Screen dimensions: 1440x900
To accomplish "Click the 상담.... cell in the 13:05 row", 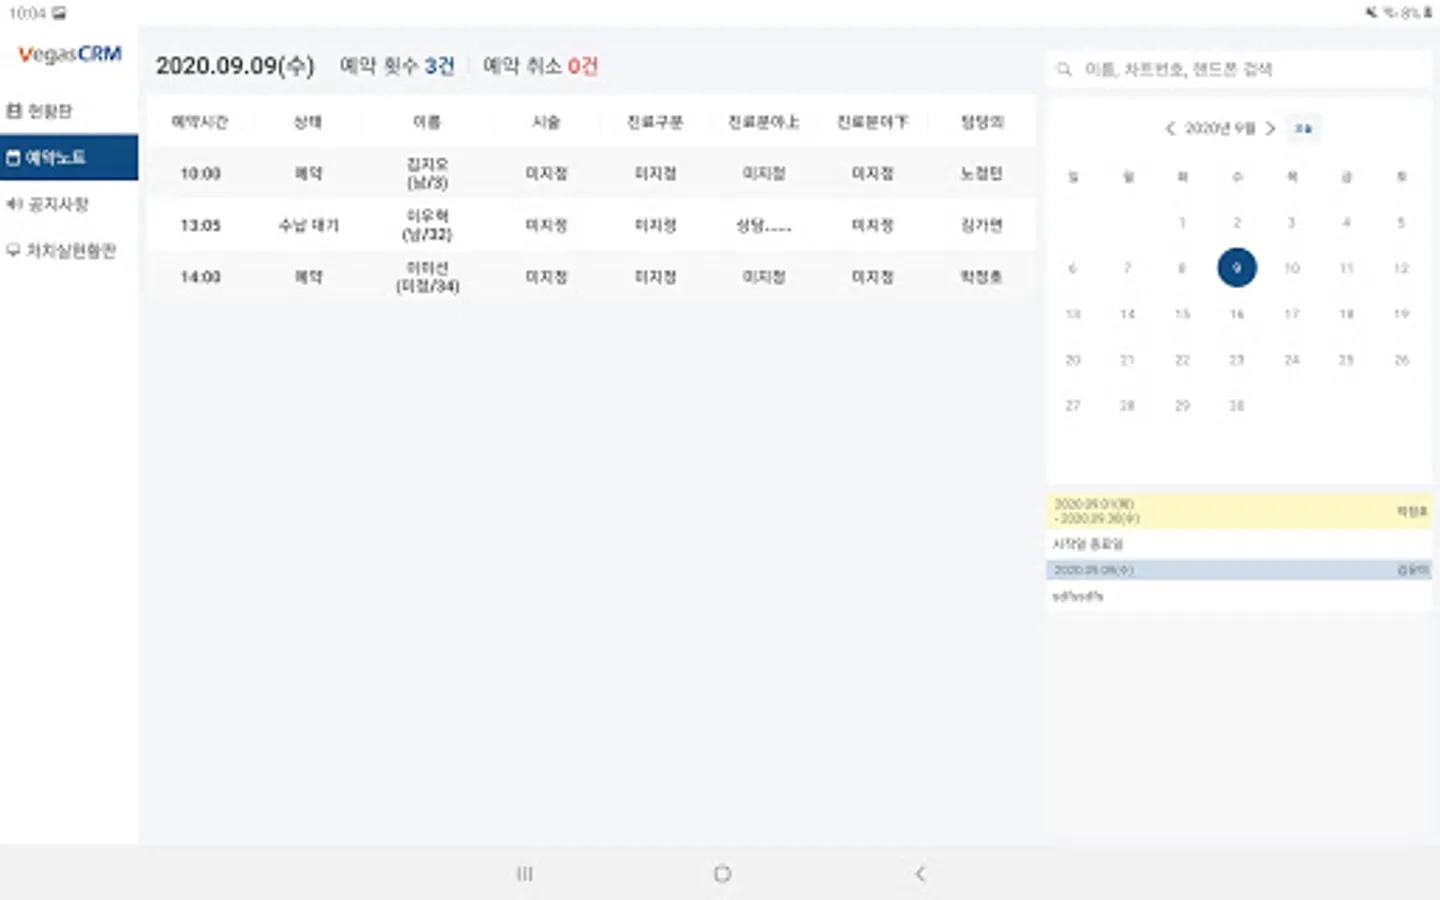I will pos(764,225).
